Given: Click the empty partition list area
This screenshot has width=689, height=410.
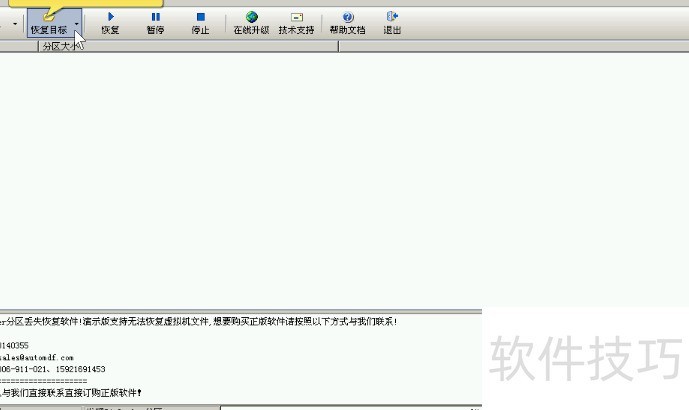Looking at the screenshot, I should [340, 180].
